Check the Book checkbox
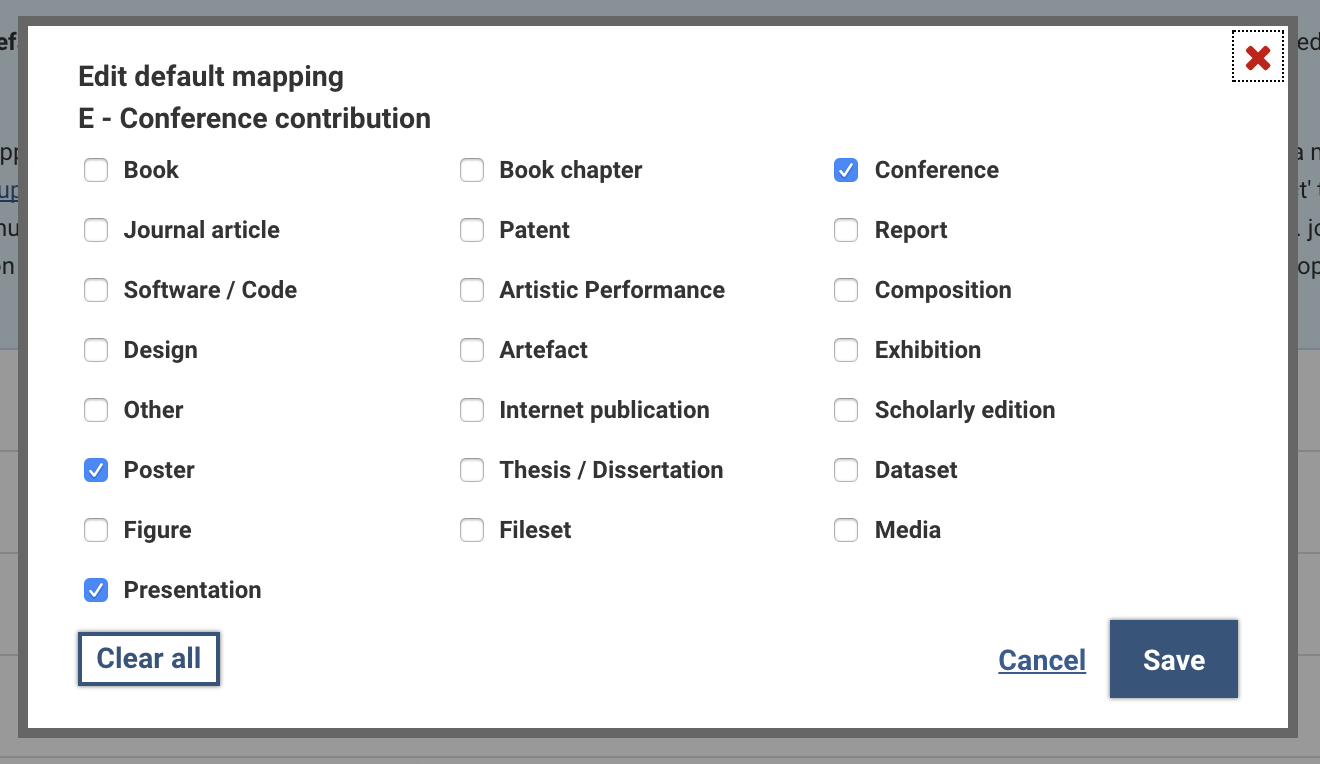The image size is (1320, 764). click(x=96, y=170)
